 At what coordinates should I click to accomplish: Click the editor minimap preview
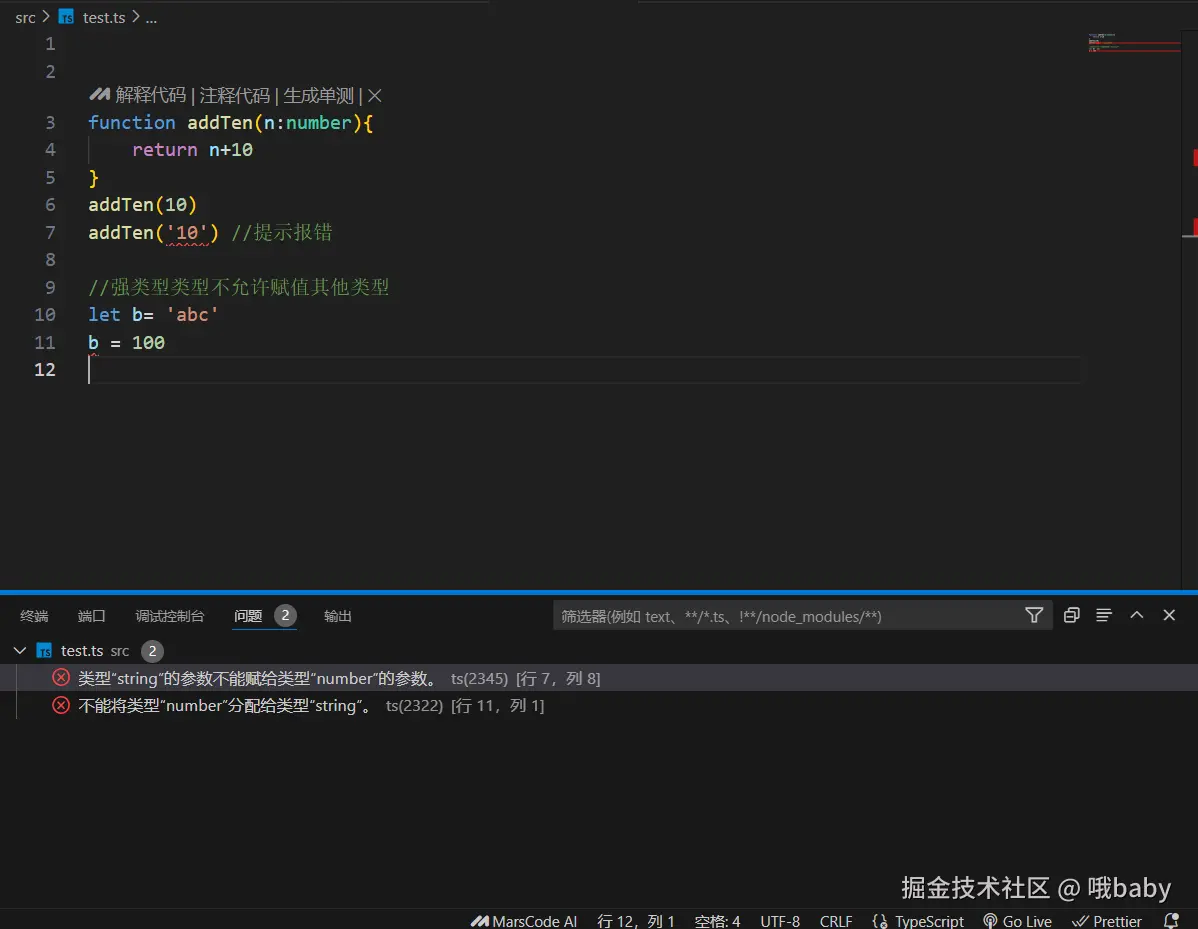coord(1134,43)
